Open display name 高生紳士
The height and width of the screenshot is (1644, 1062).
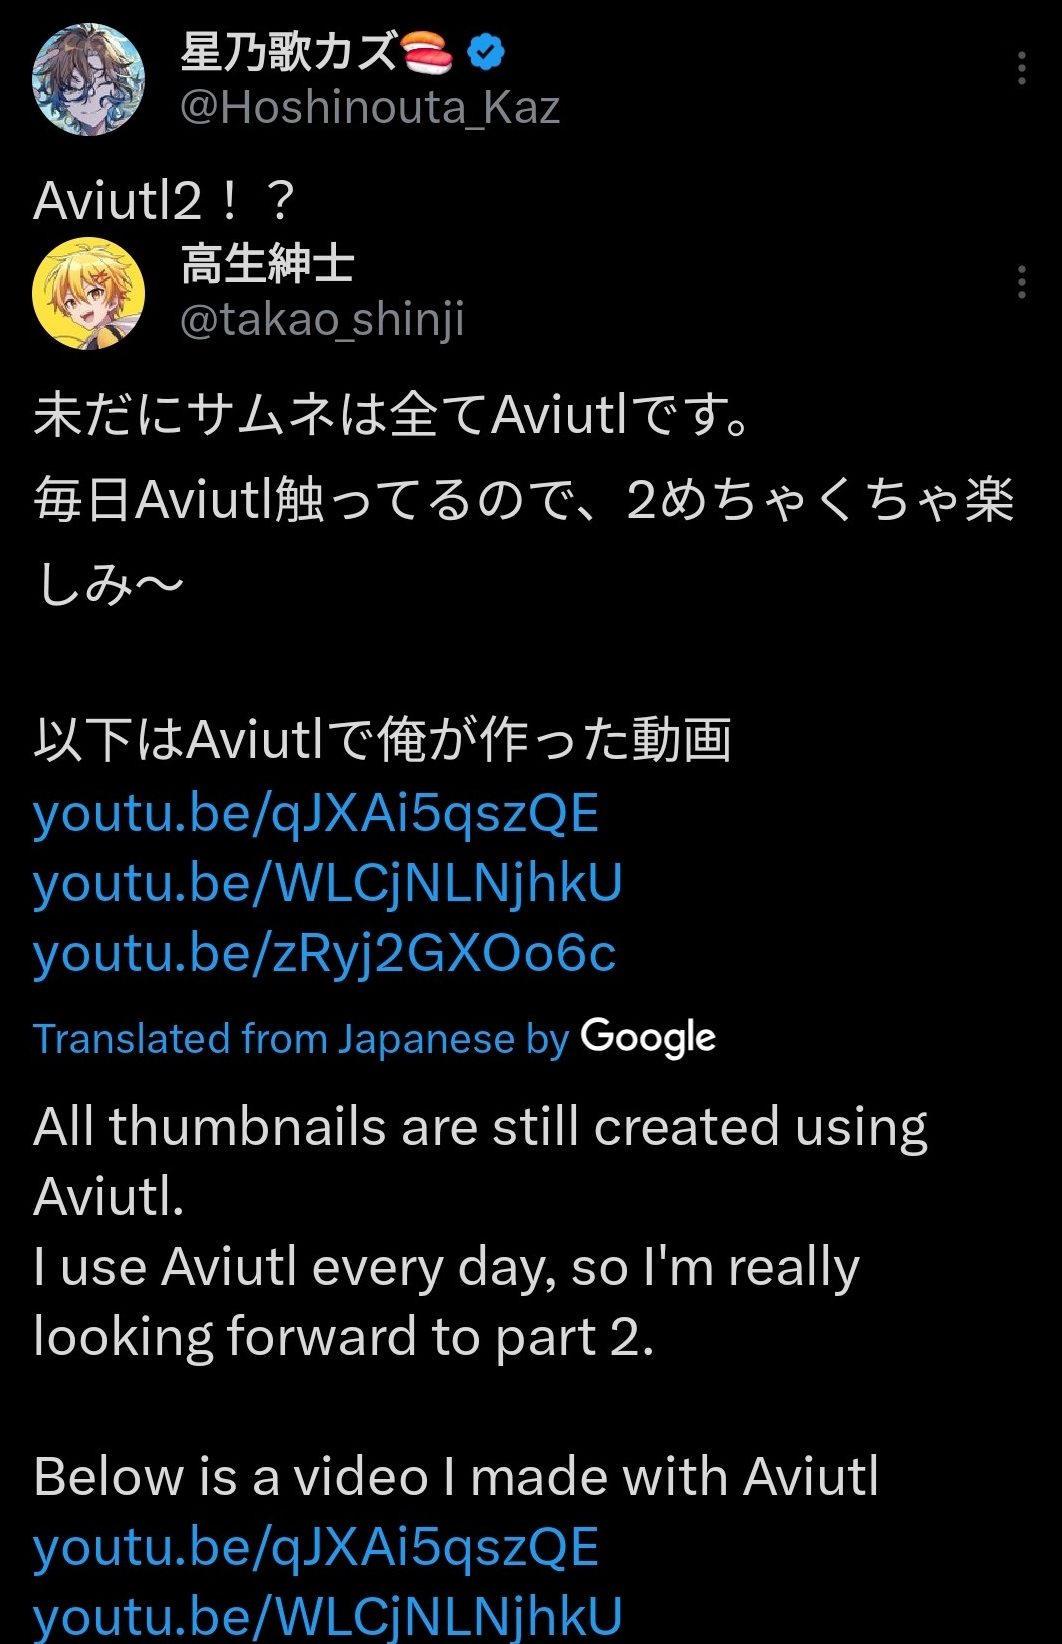tap(267, 265)
